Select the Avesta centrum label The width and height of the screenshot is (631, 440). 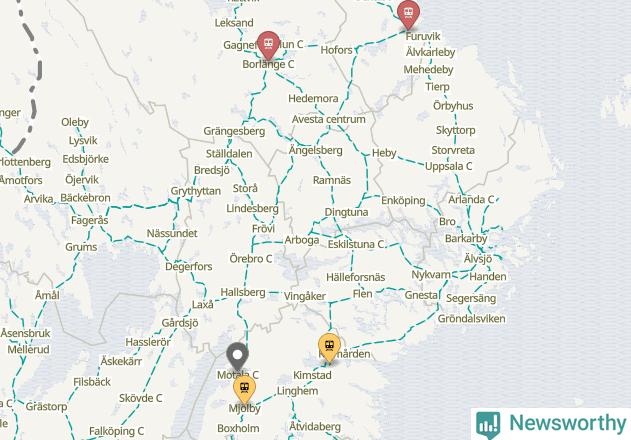[329, 120]
